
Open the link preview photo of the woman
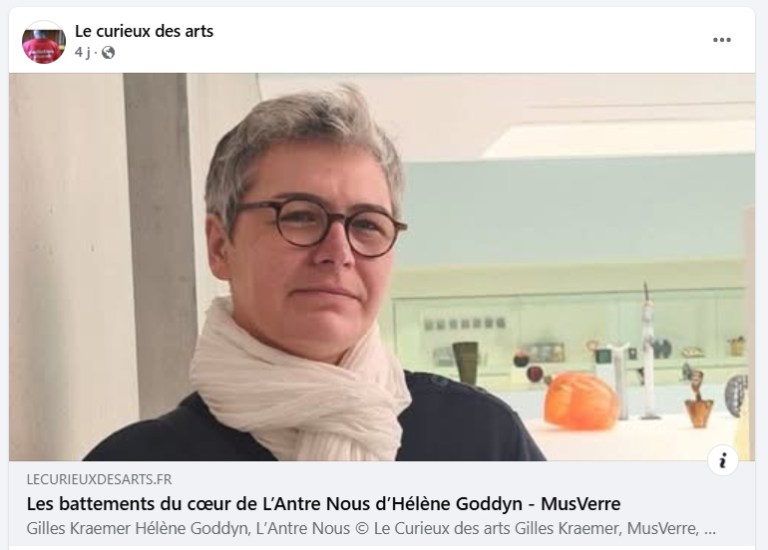tap(382, 267)
